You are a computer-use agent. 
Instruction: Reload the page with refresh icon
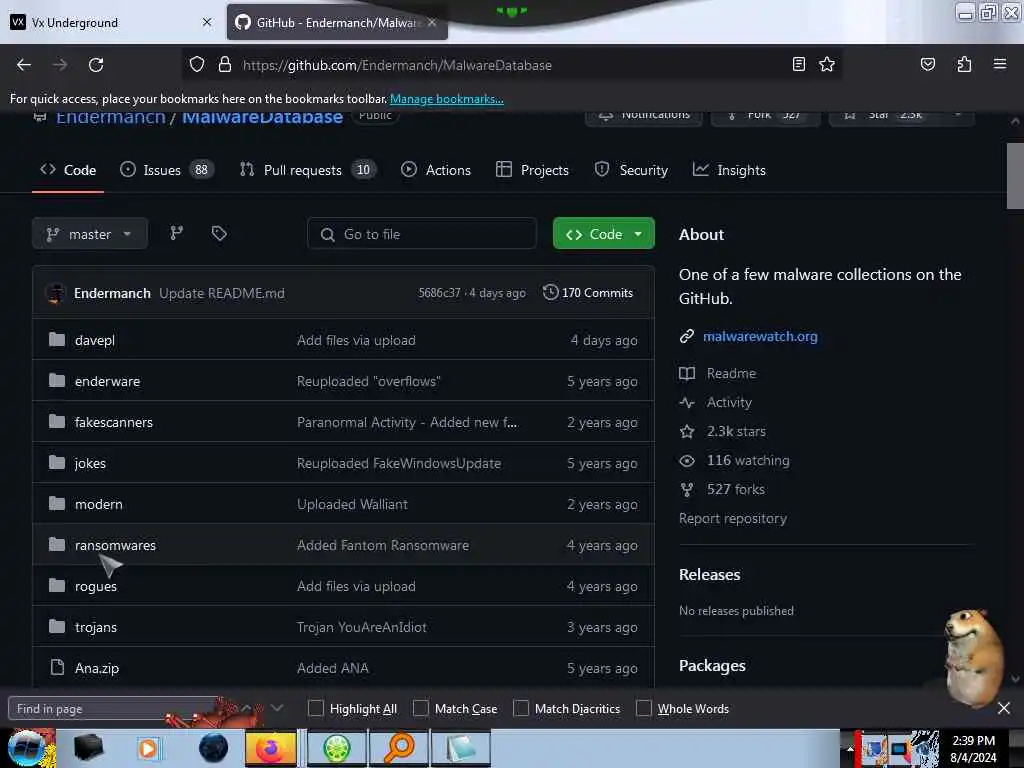click(x=96, y=65)
